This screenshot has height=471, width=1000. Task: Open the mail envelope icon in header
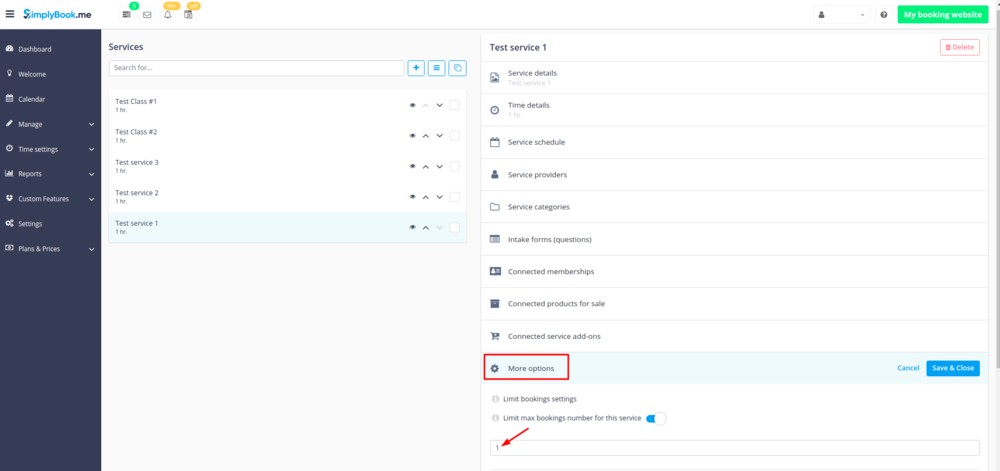click(x=147, y=15)
